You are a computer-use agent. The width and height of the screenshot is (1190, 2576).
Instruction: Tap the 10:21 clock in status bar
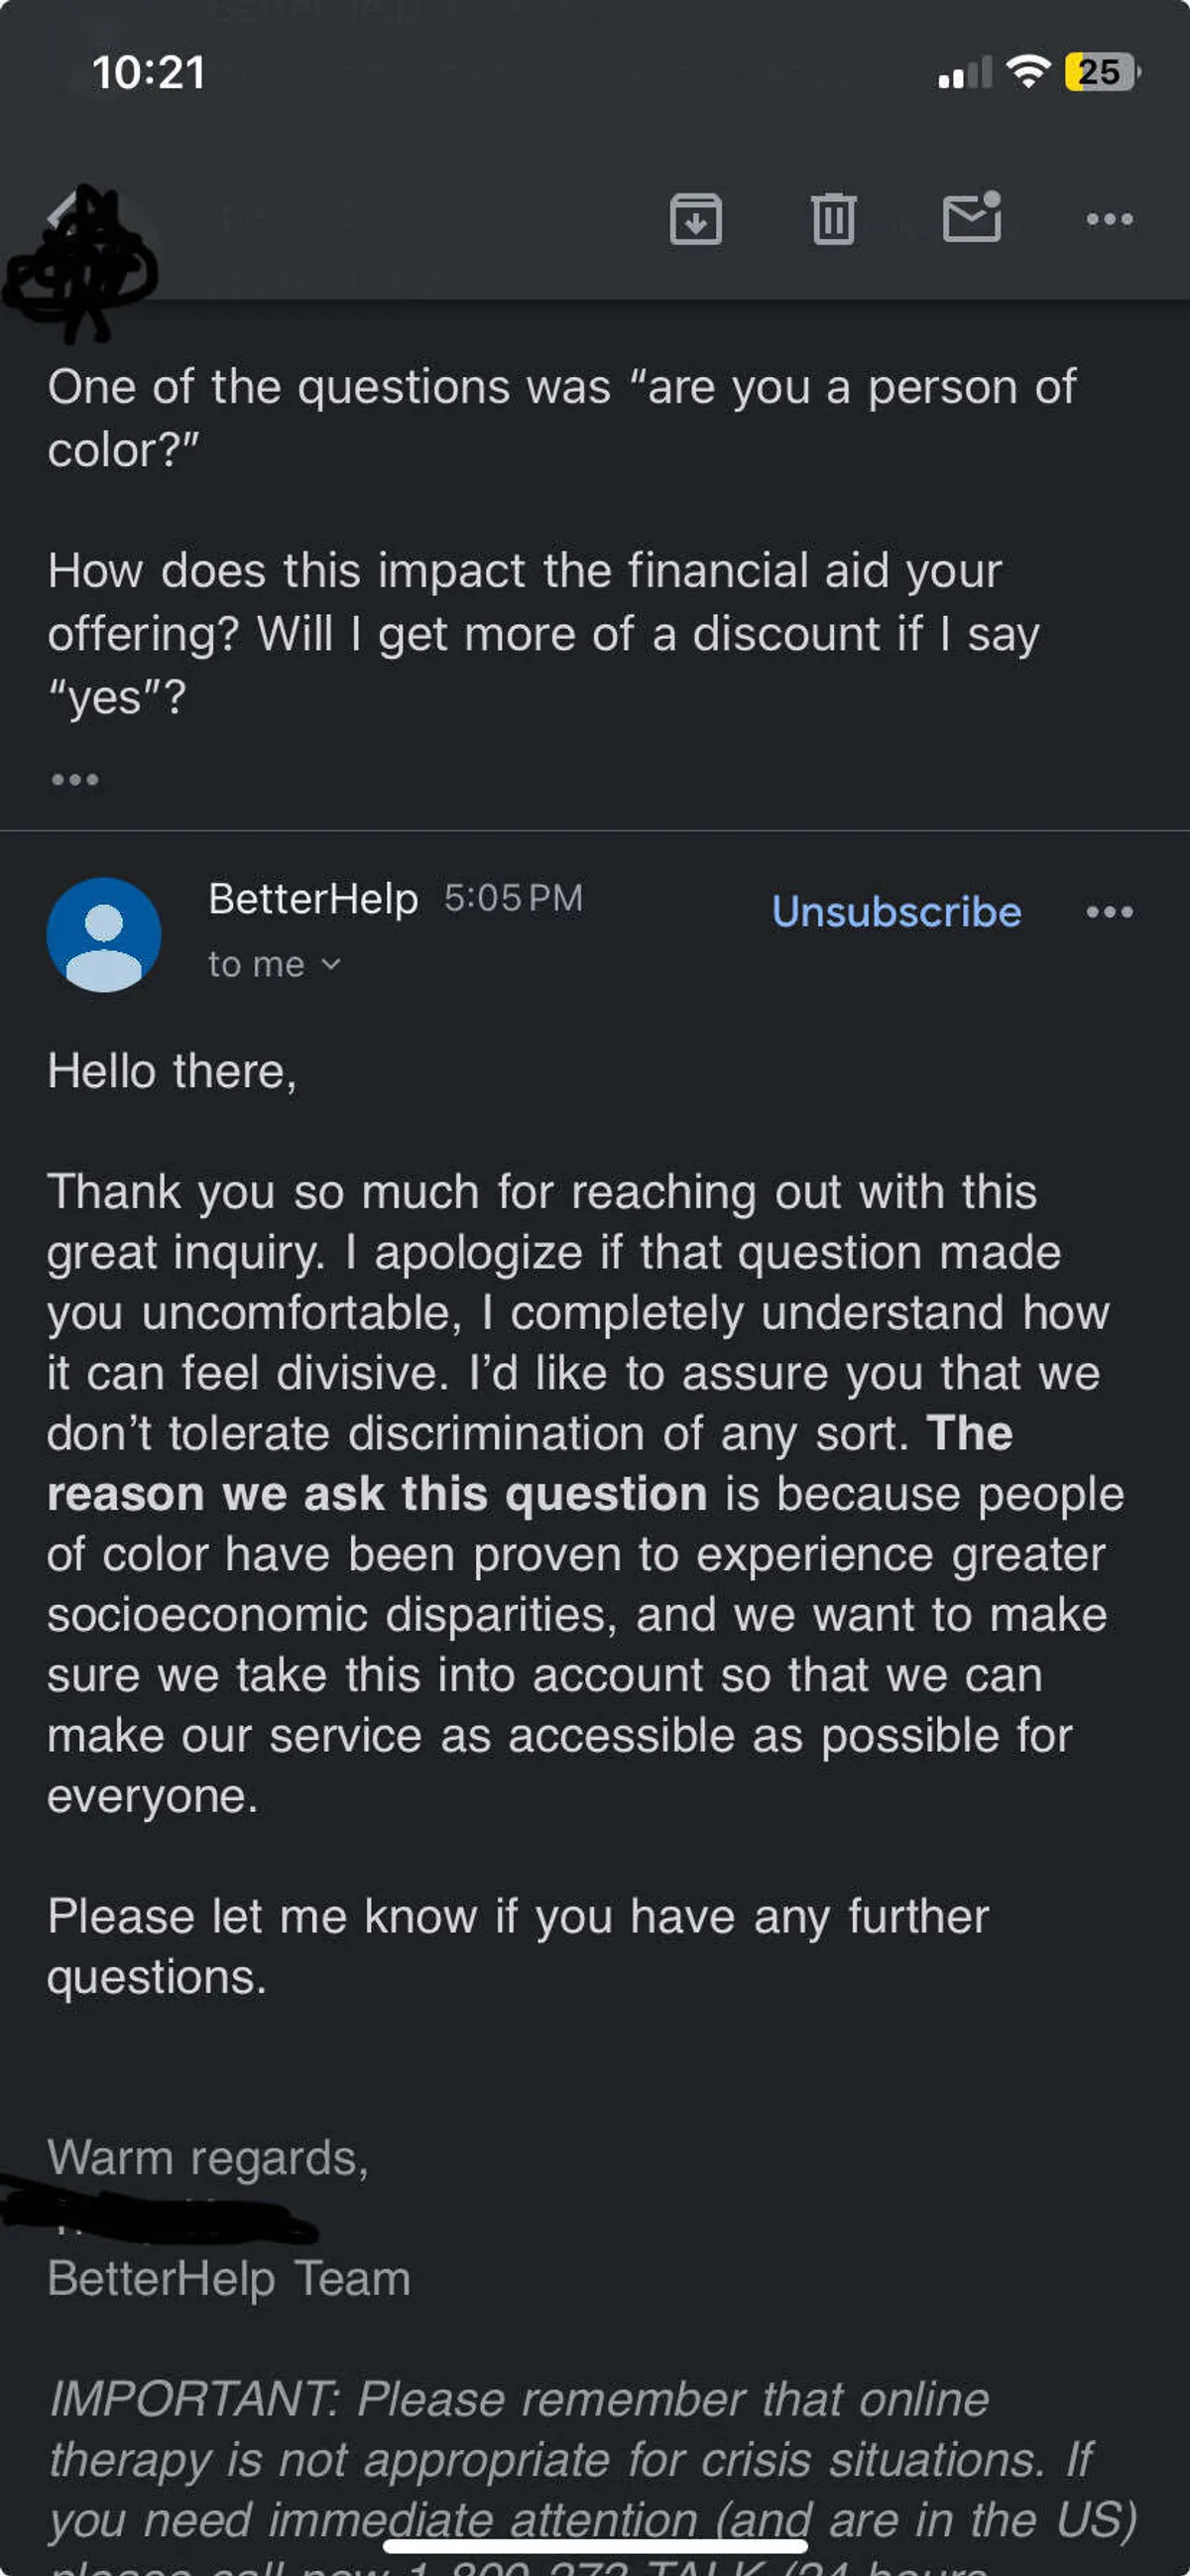[x=149, y=72]
